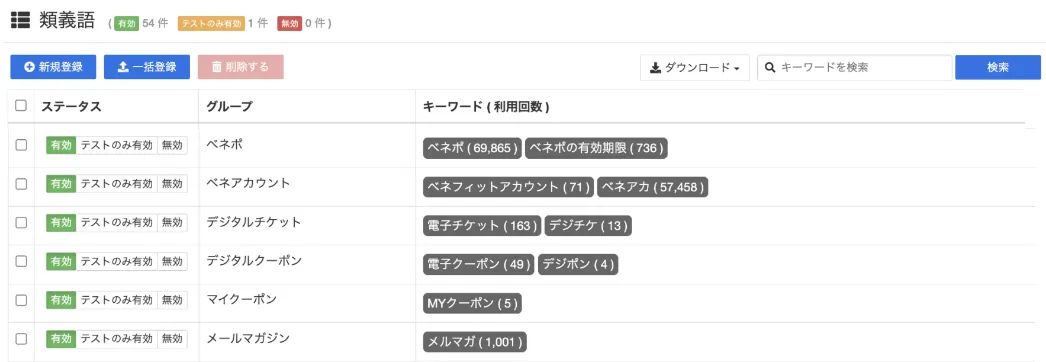This screenshot has height=362, width=1046.
Task: Tick the デジタルチケット row checkbox
Action: (21, 223)
